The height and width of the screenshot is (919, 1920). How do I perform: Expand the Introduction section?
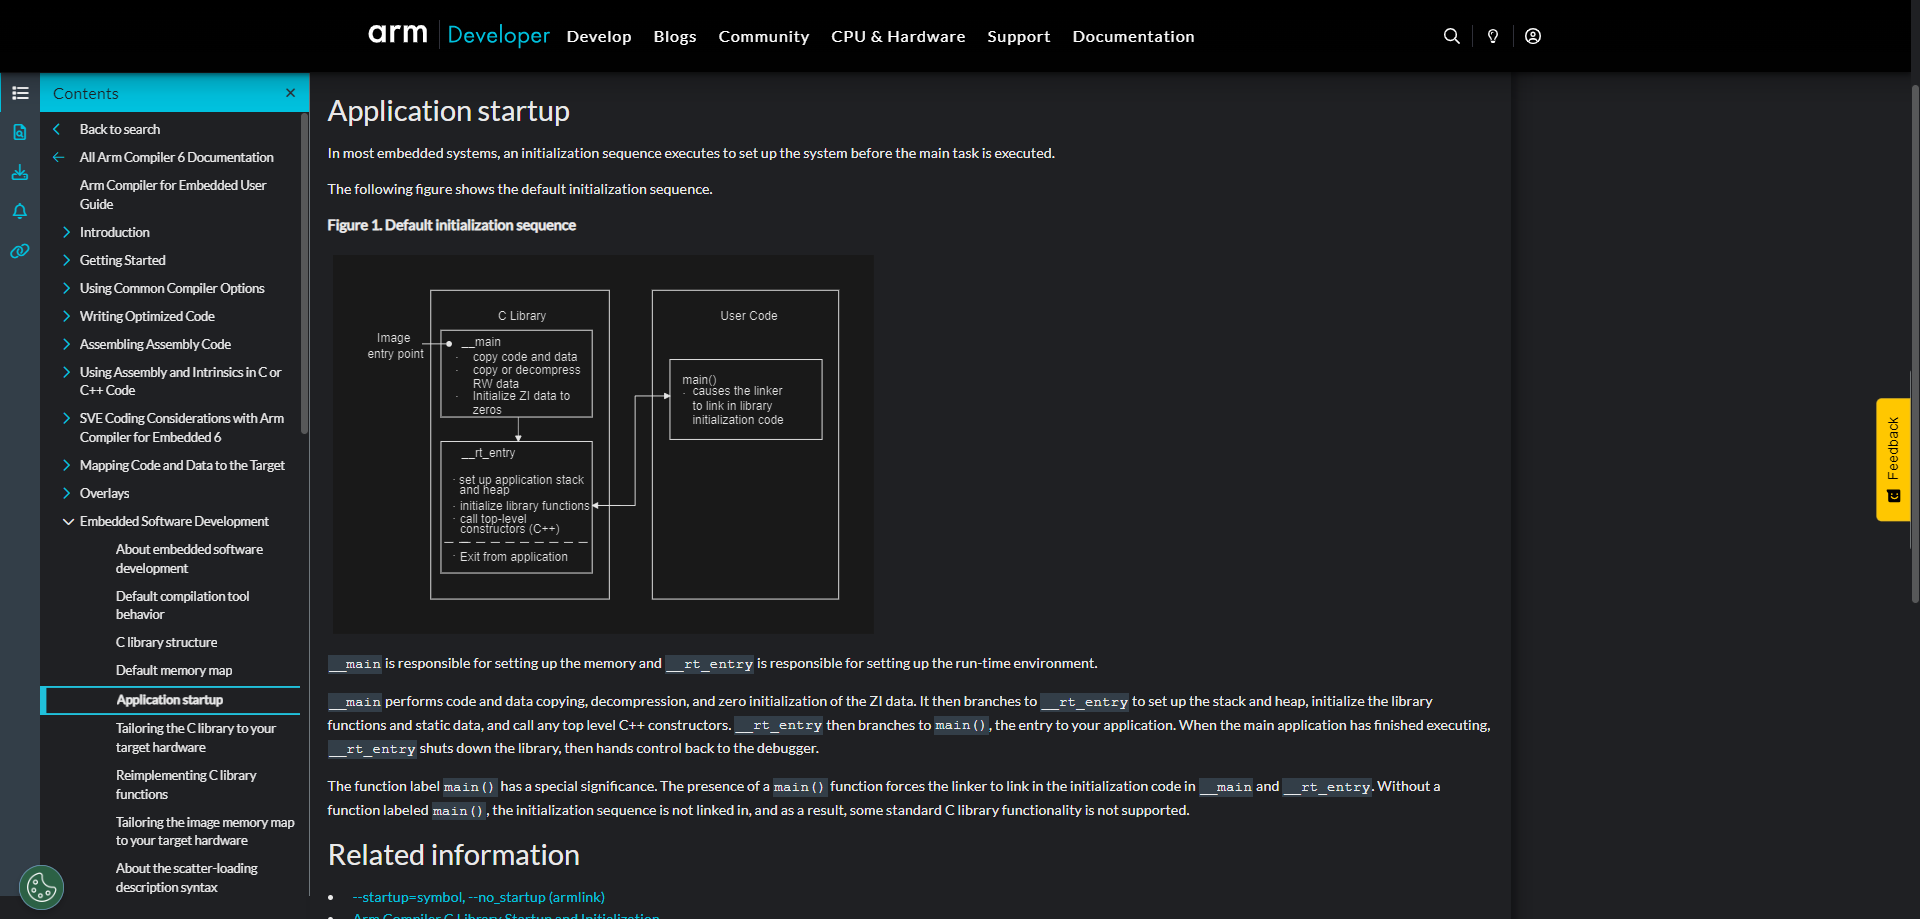67,232
